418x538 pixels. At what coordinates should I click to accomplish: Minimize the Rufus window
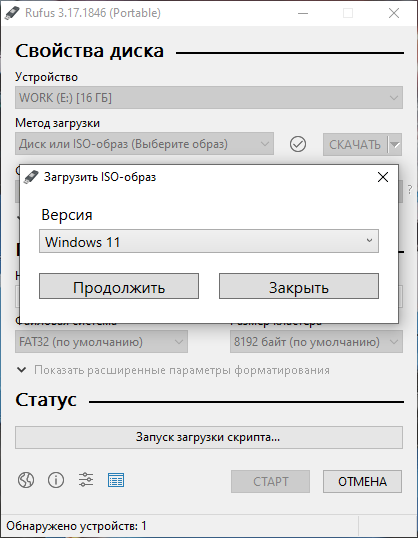303,13
